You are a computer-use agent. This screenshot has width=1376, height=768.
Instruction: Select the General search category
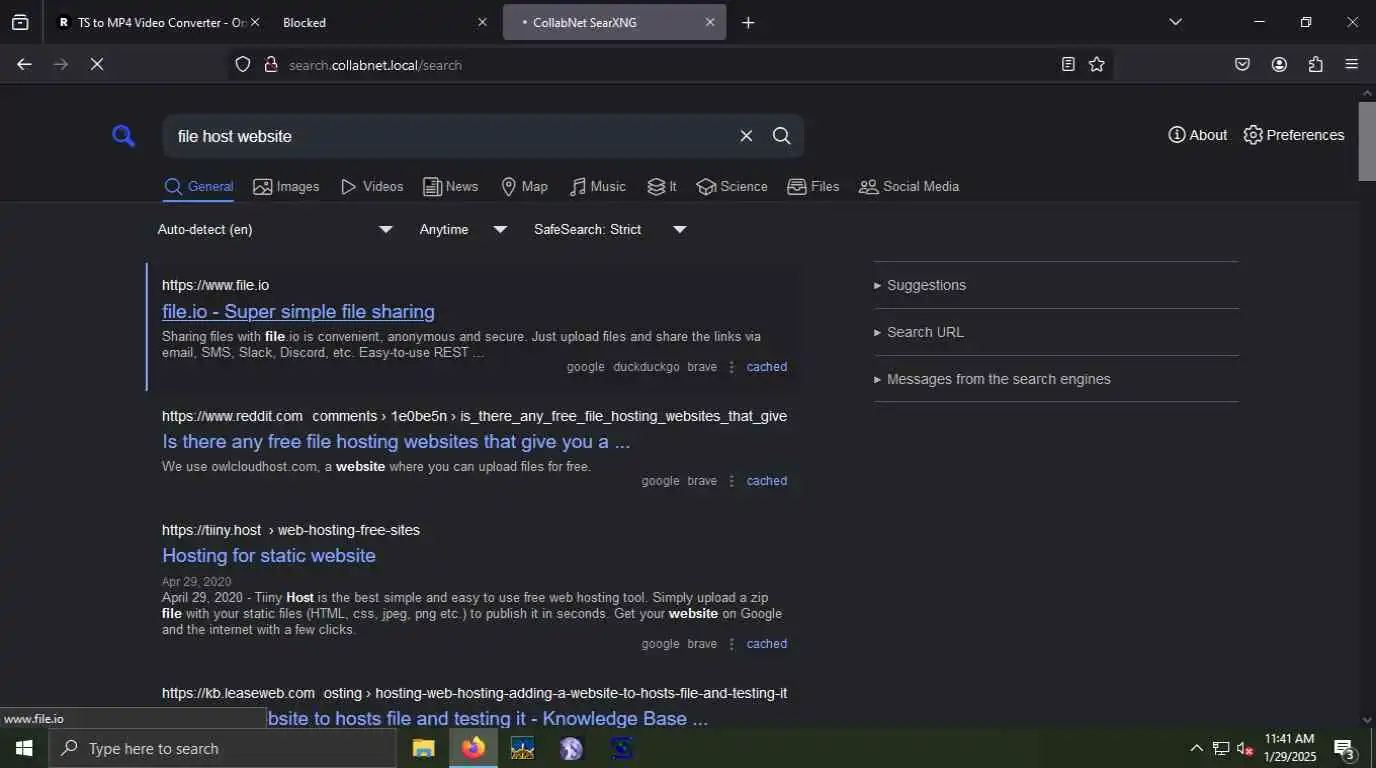[199, 187]
